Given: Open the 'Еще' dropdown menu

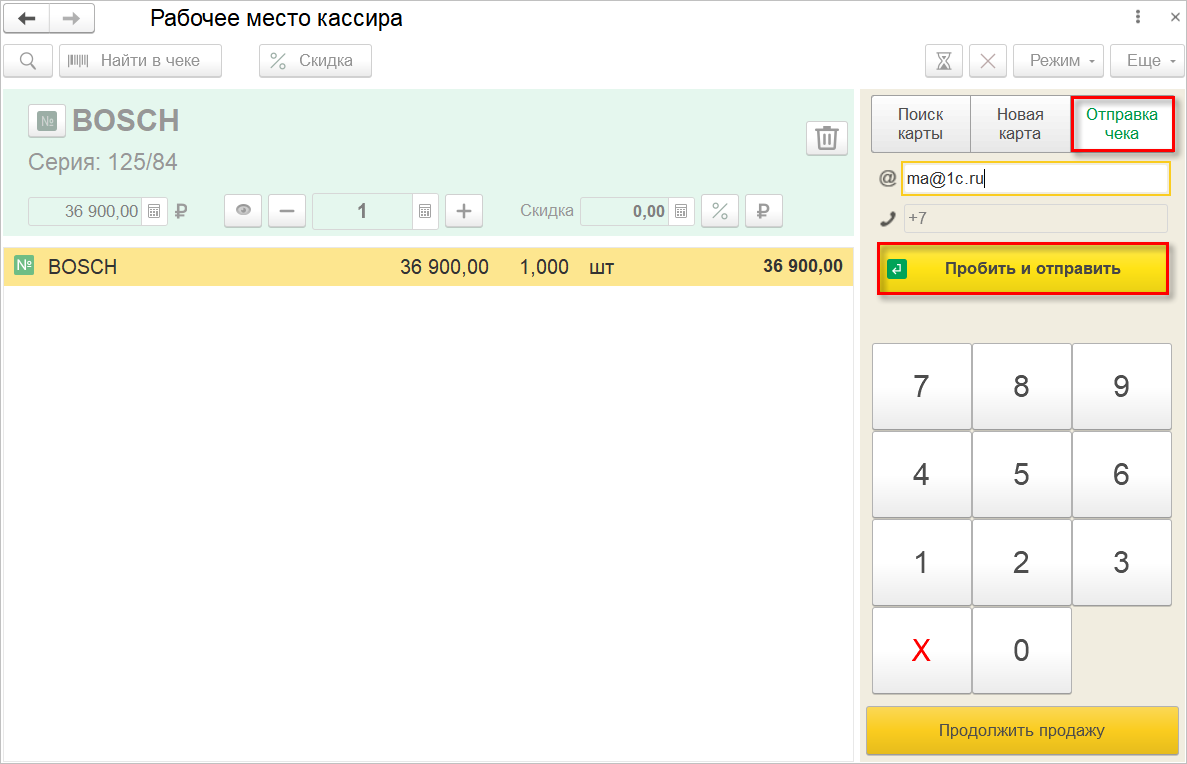Looking at the screenshot, I should click(x=1147, y=61).
